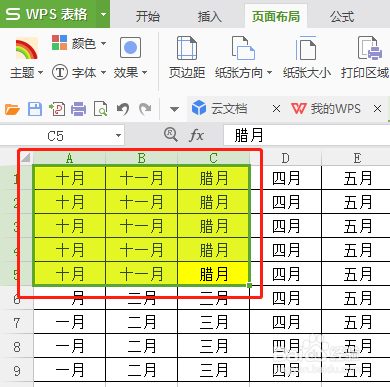Click the 纸张方向 orientation icon
Viewport: 390px width, 387px height.
tap(243, 49)
